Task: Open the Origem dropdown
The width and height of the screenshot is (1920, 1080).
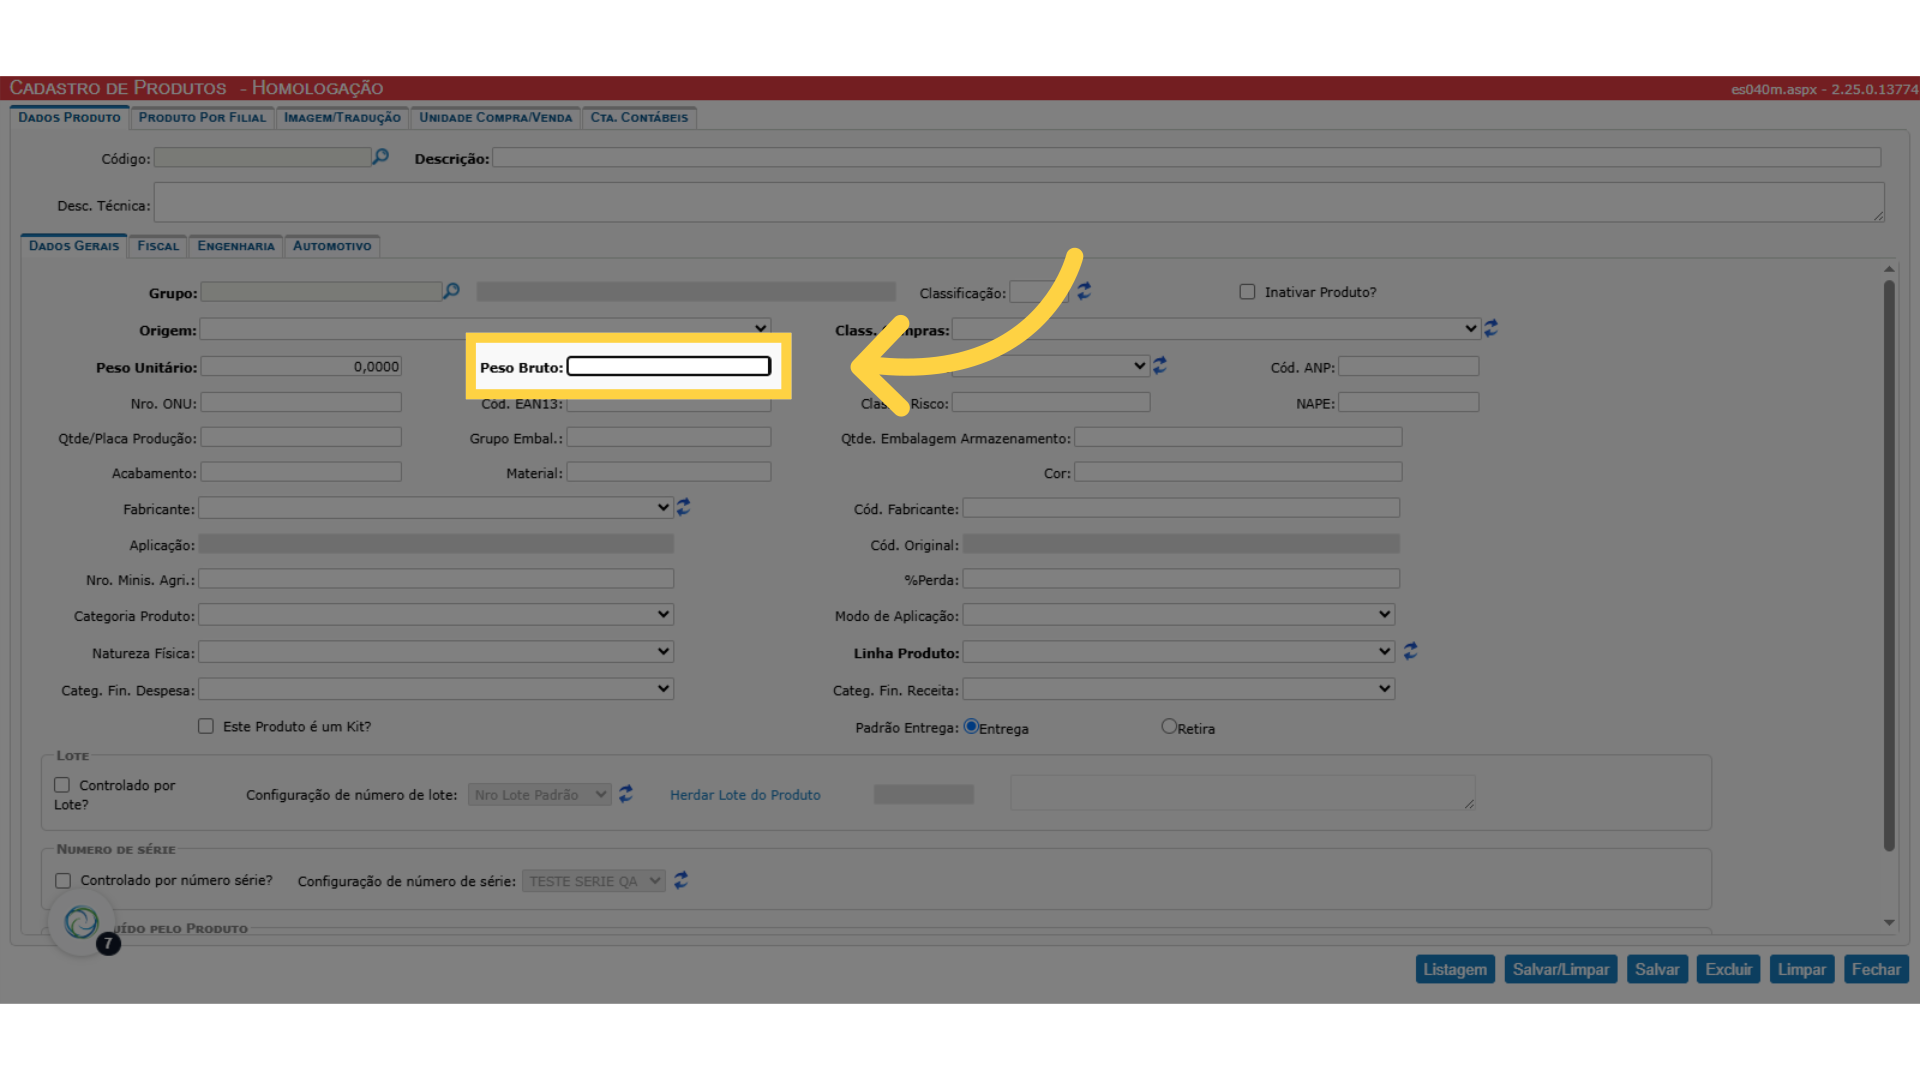Action: pyautogui.click(x=485, y=329)
